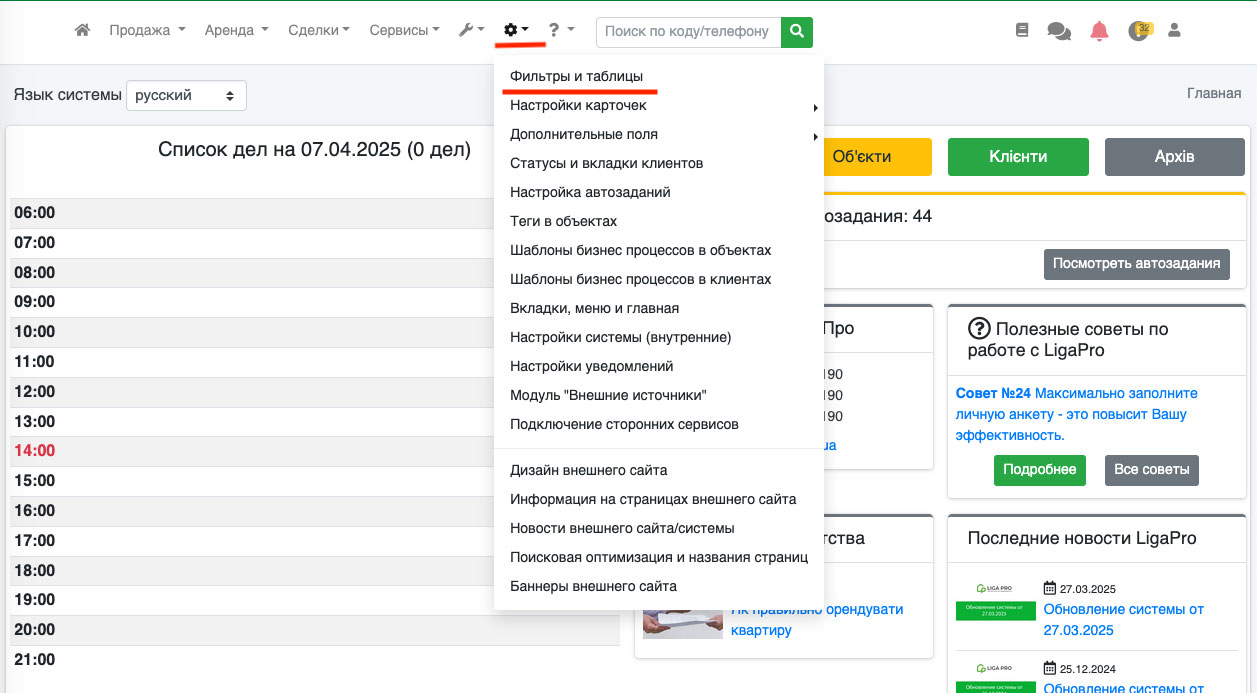
Task: Click the red notification bell
Action: coord(1099,31)
